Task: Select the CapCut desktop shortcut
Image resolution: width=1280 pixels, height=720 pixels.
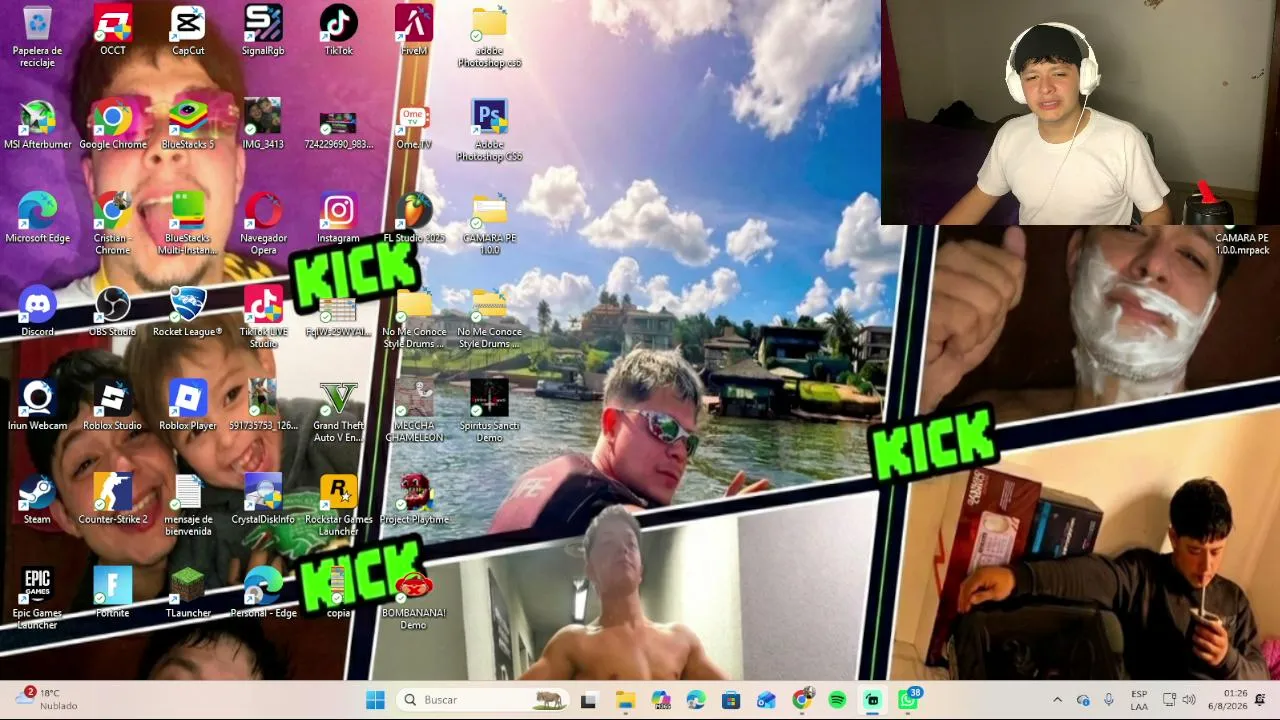Action: 188,31
